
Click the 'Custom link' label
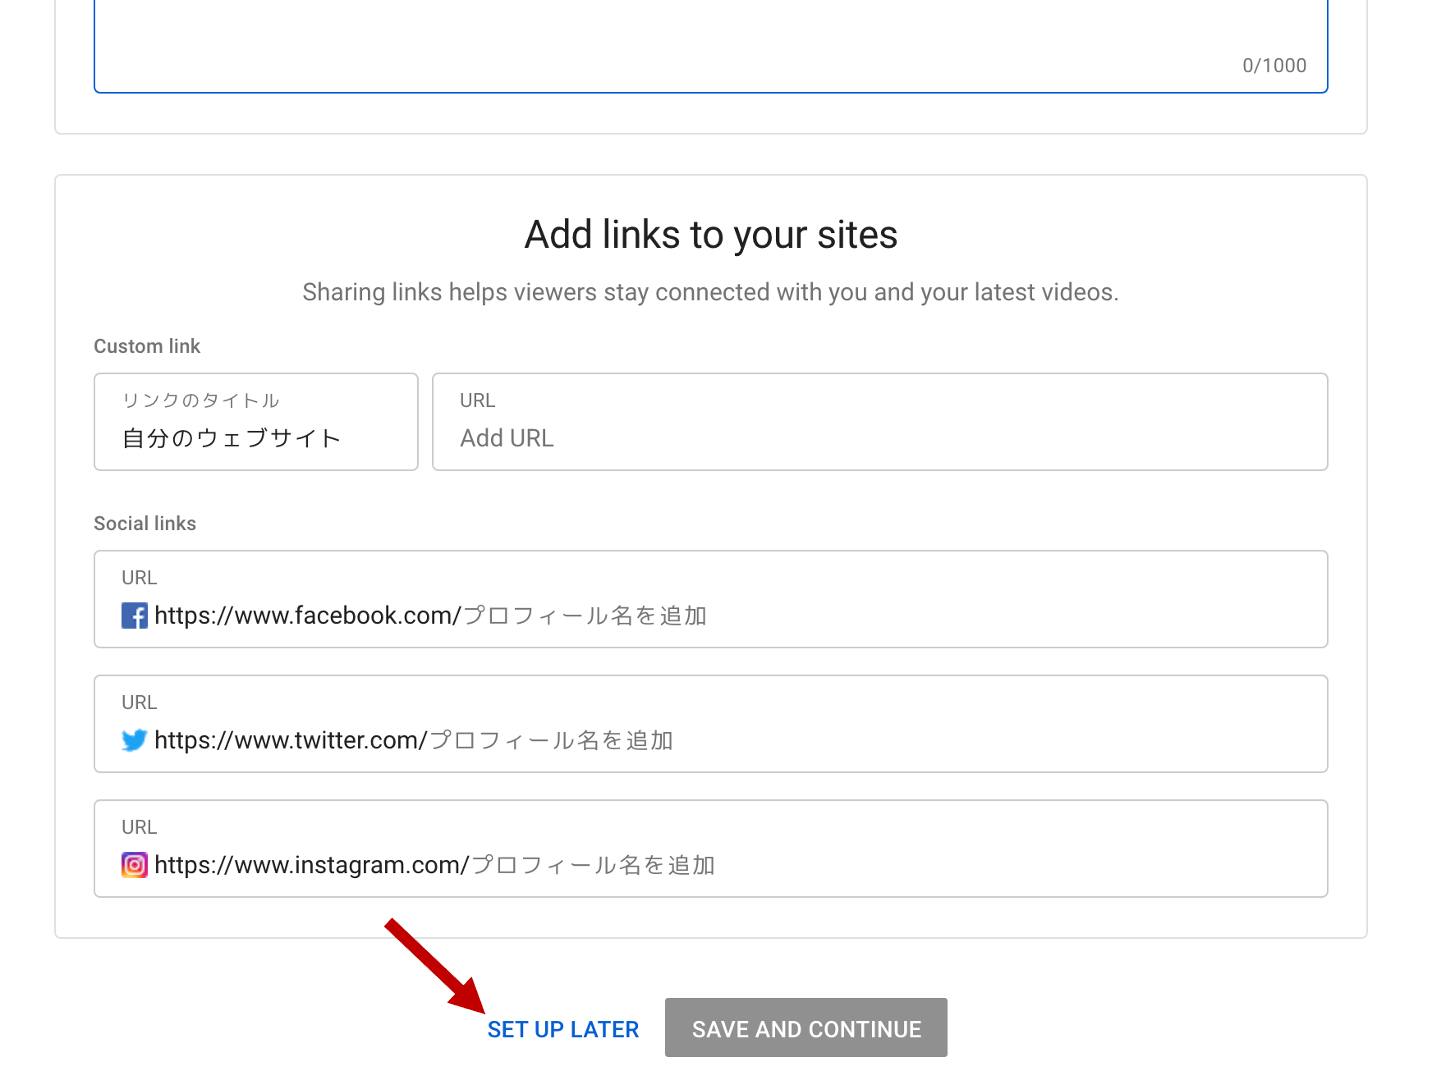[x=147, y=346]
